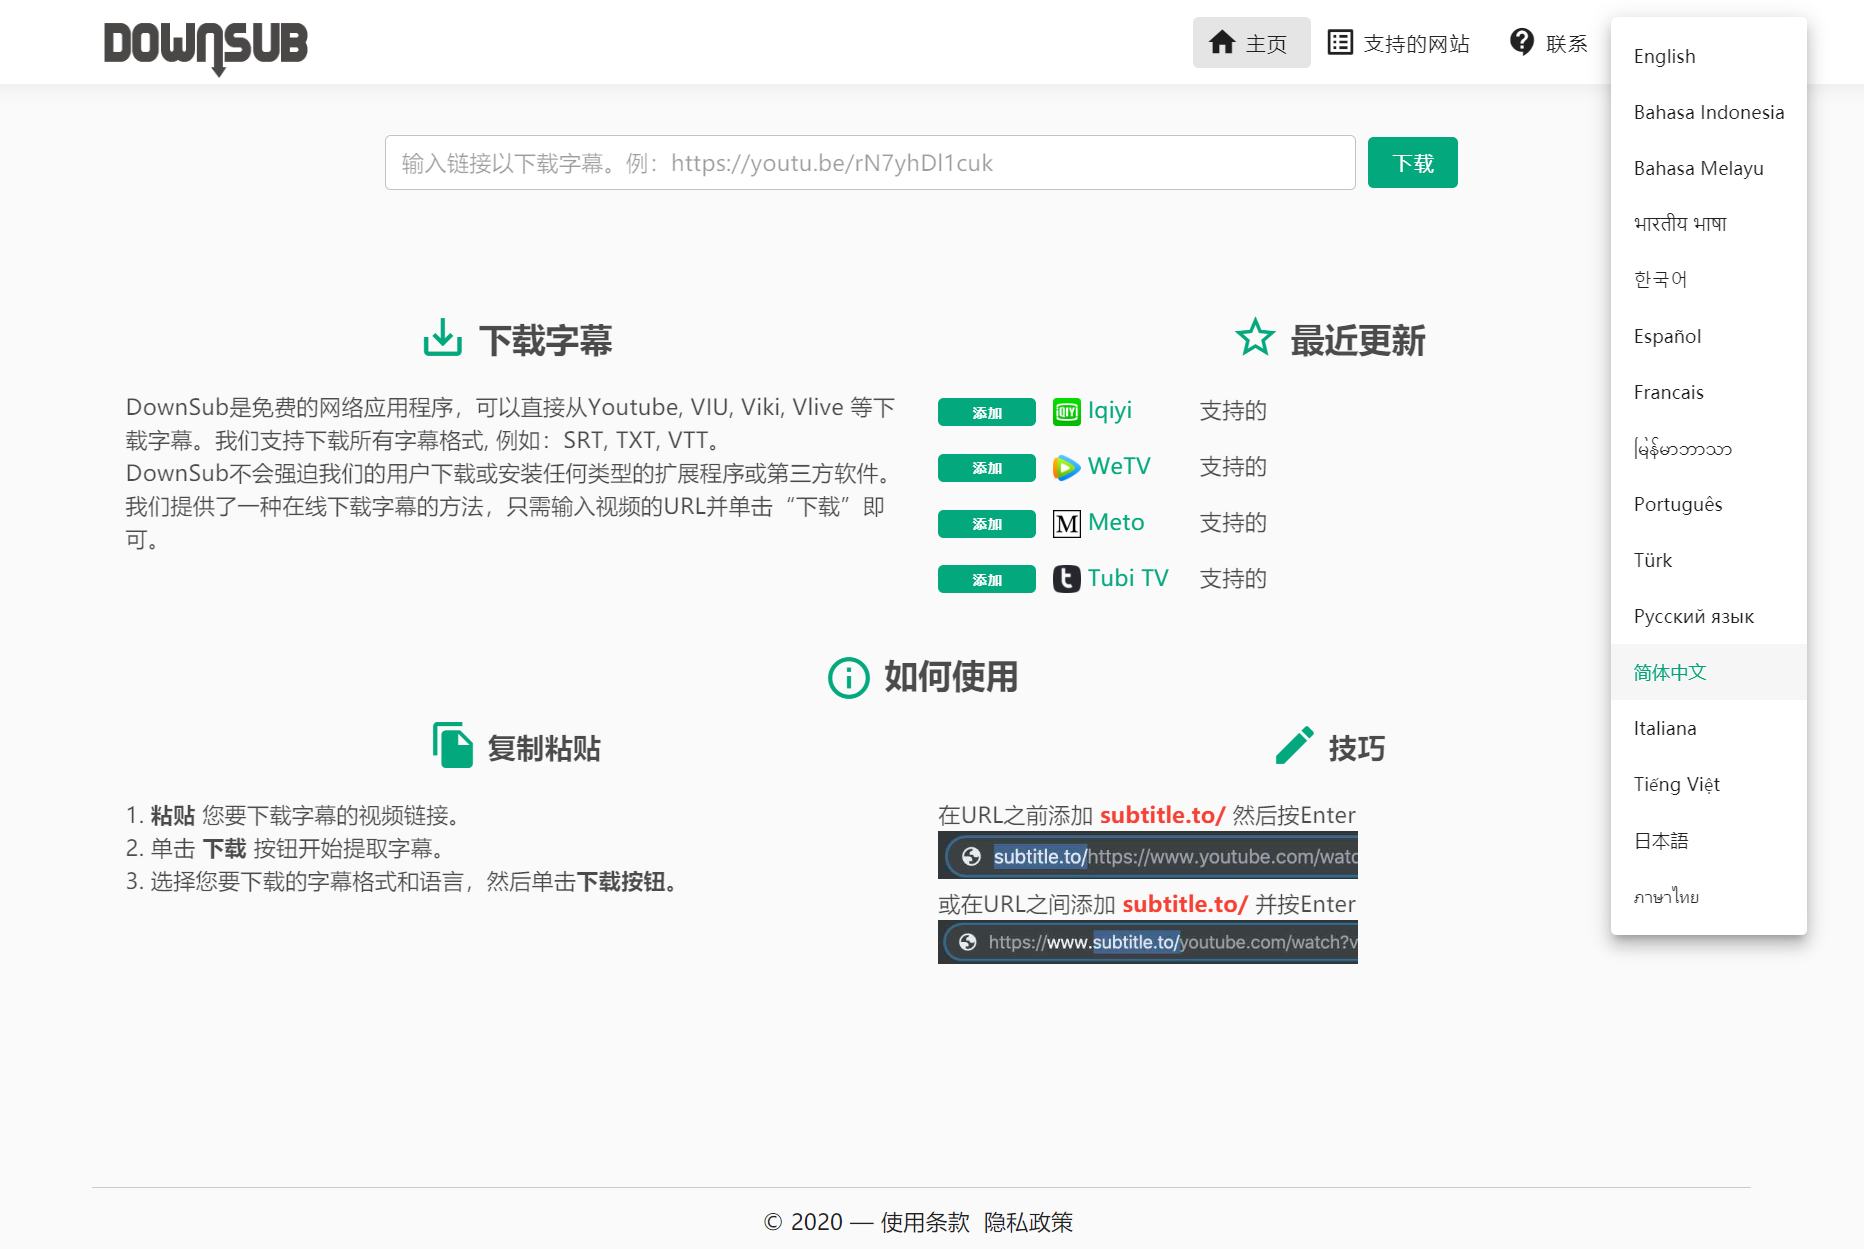The height and width of the screenshot is (1249, 1864).
Task: Select Bahasa Melayu language
Action: click(1709, 168)
